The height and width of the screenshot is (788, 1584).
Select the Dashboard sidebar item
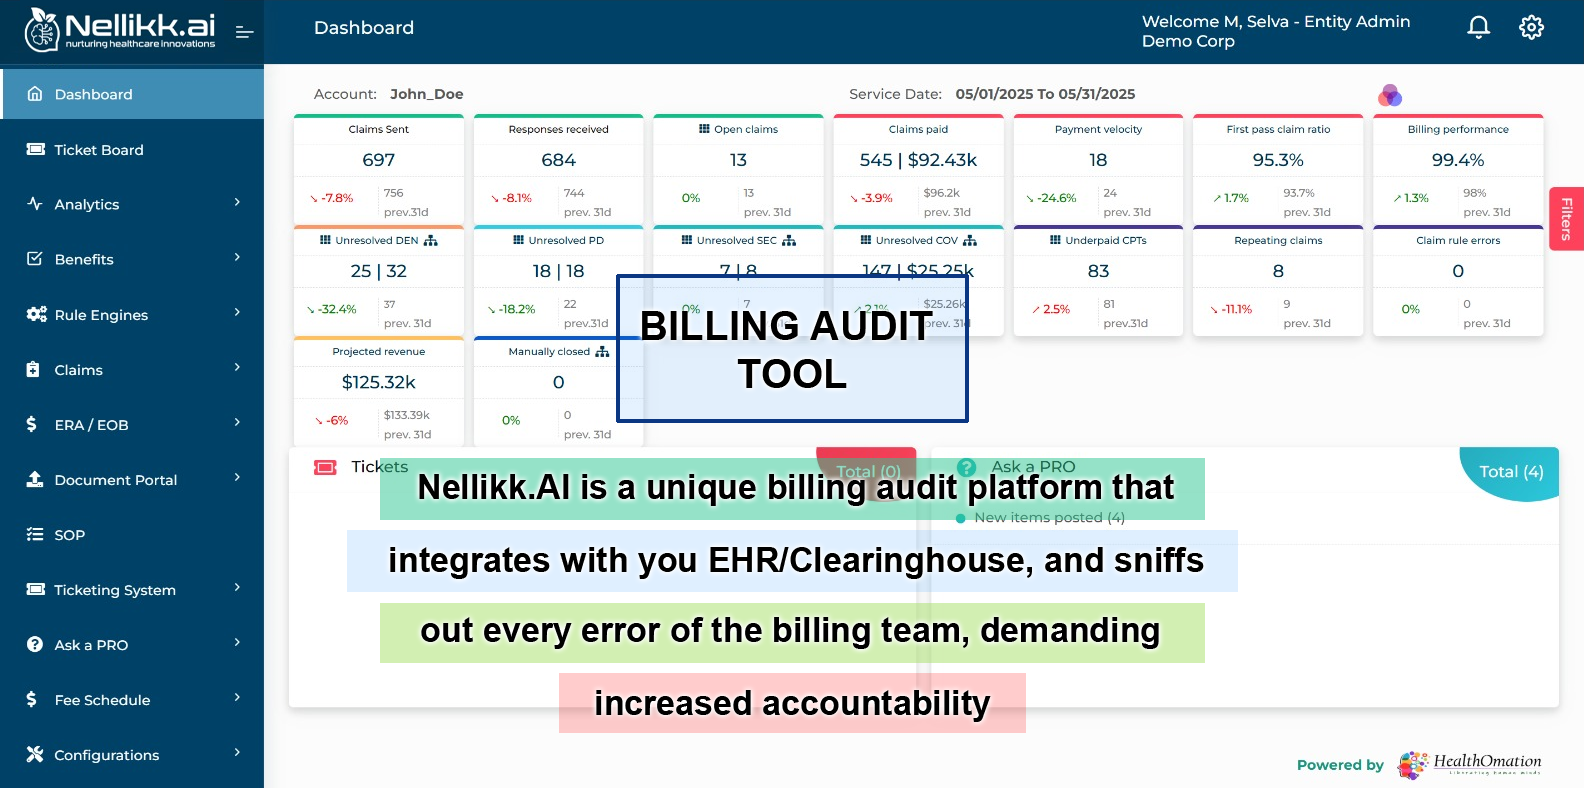pyautogui.click(x=93, y=94)
